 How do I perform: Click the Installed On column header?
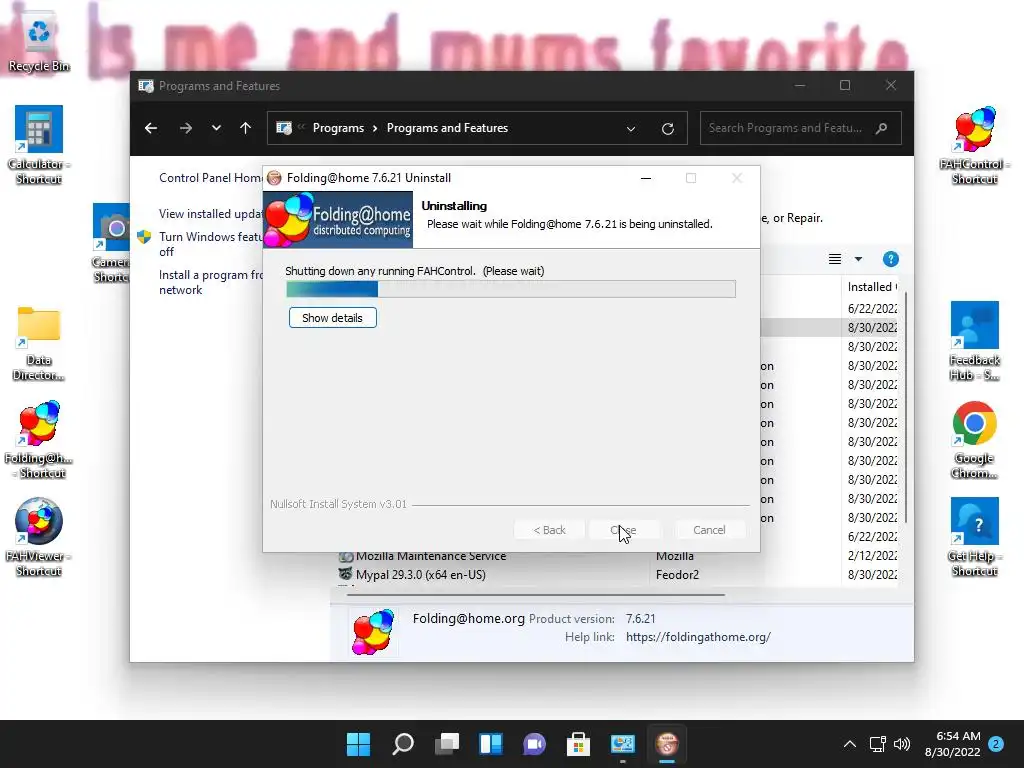click(x=871, y=287)
